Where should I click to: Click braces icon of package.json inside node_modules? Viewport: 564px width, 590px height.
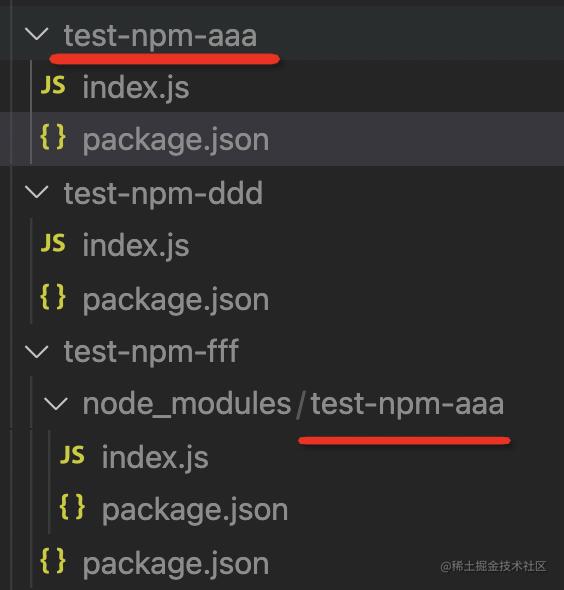point(72,507)
